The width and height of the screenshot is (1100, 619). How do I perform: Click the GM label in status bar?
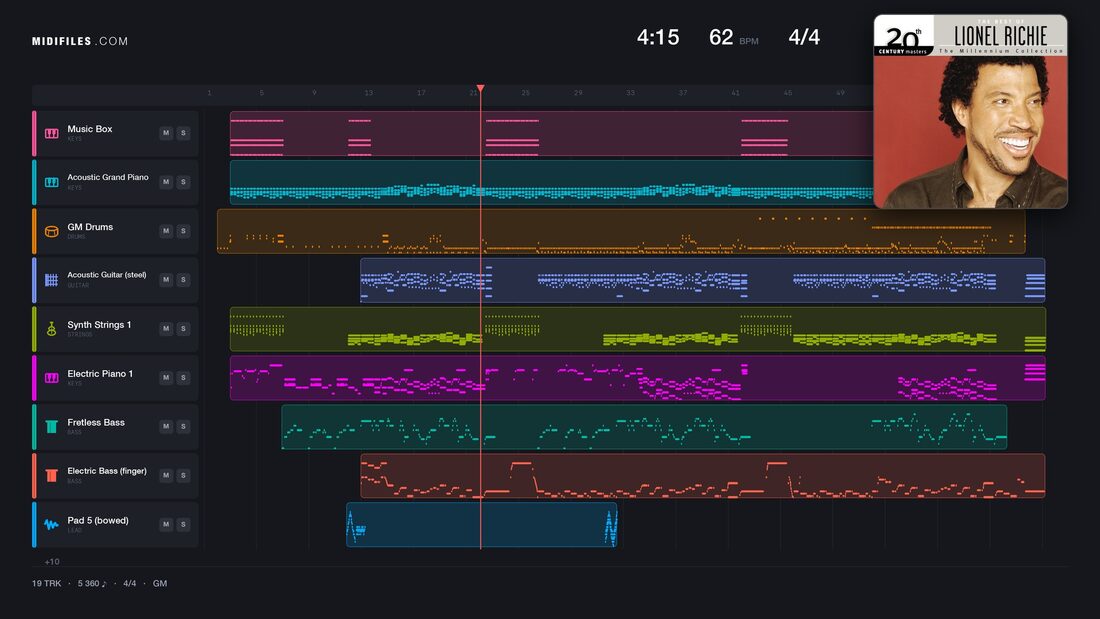click(x=160, y=583)
